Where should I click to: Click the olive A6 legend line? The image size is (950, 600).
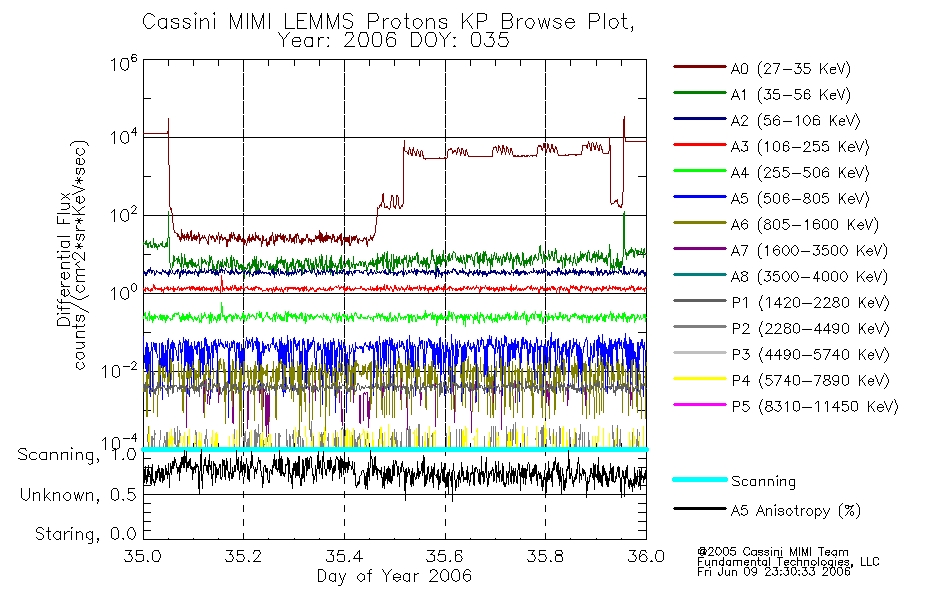(700, 223)
